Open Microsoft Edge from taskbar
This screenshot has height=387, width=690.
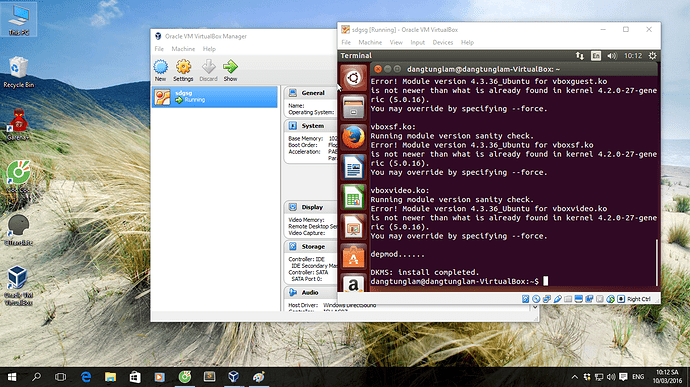coord(86,377)
